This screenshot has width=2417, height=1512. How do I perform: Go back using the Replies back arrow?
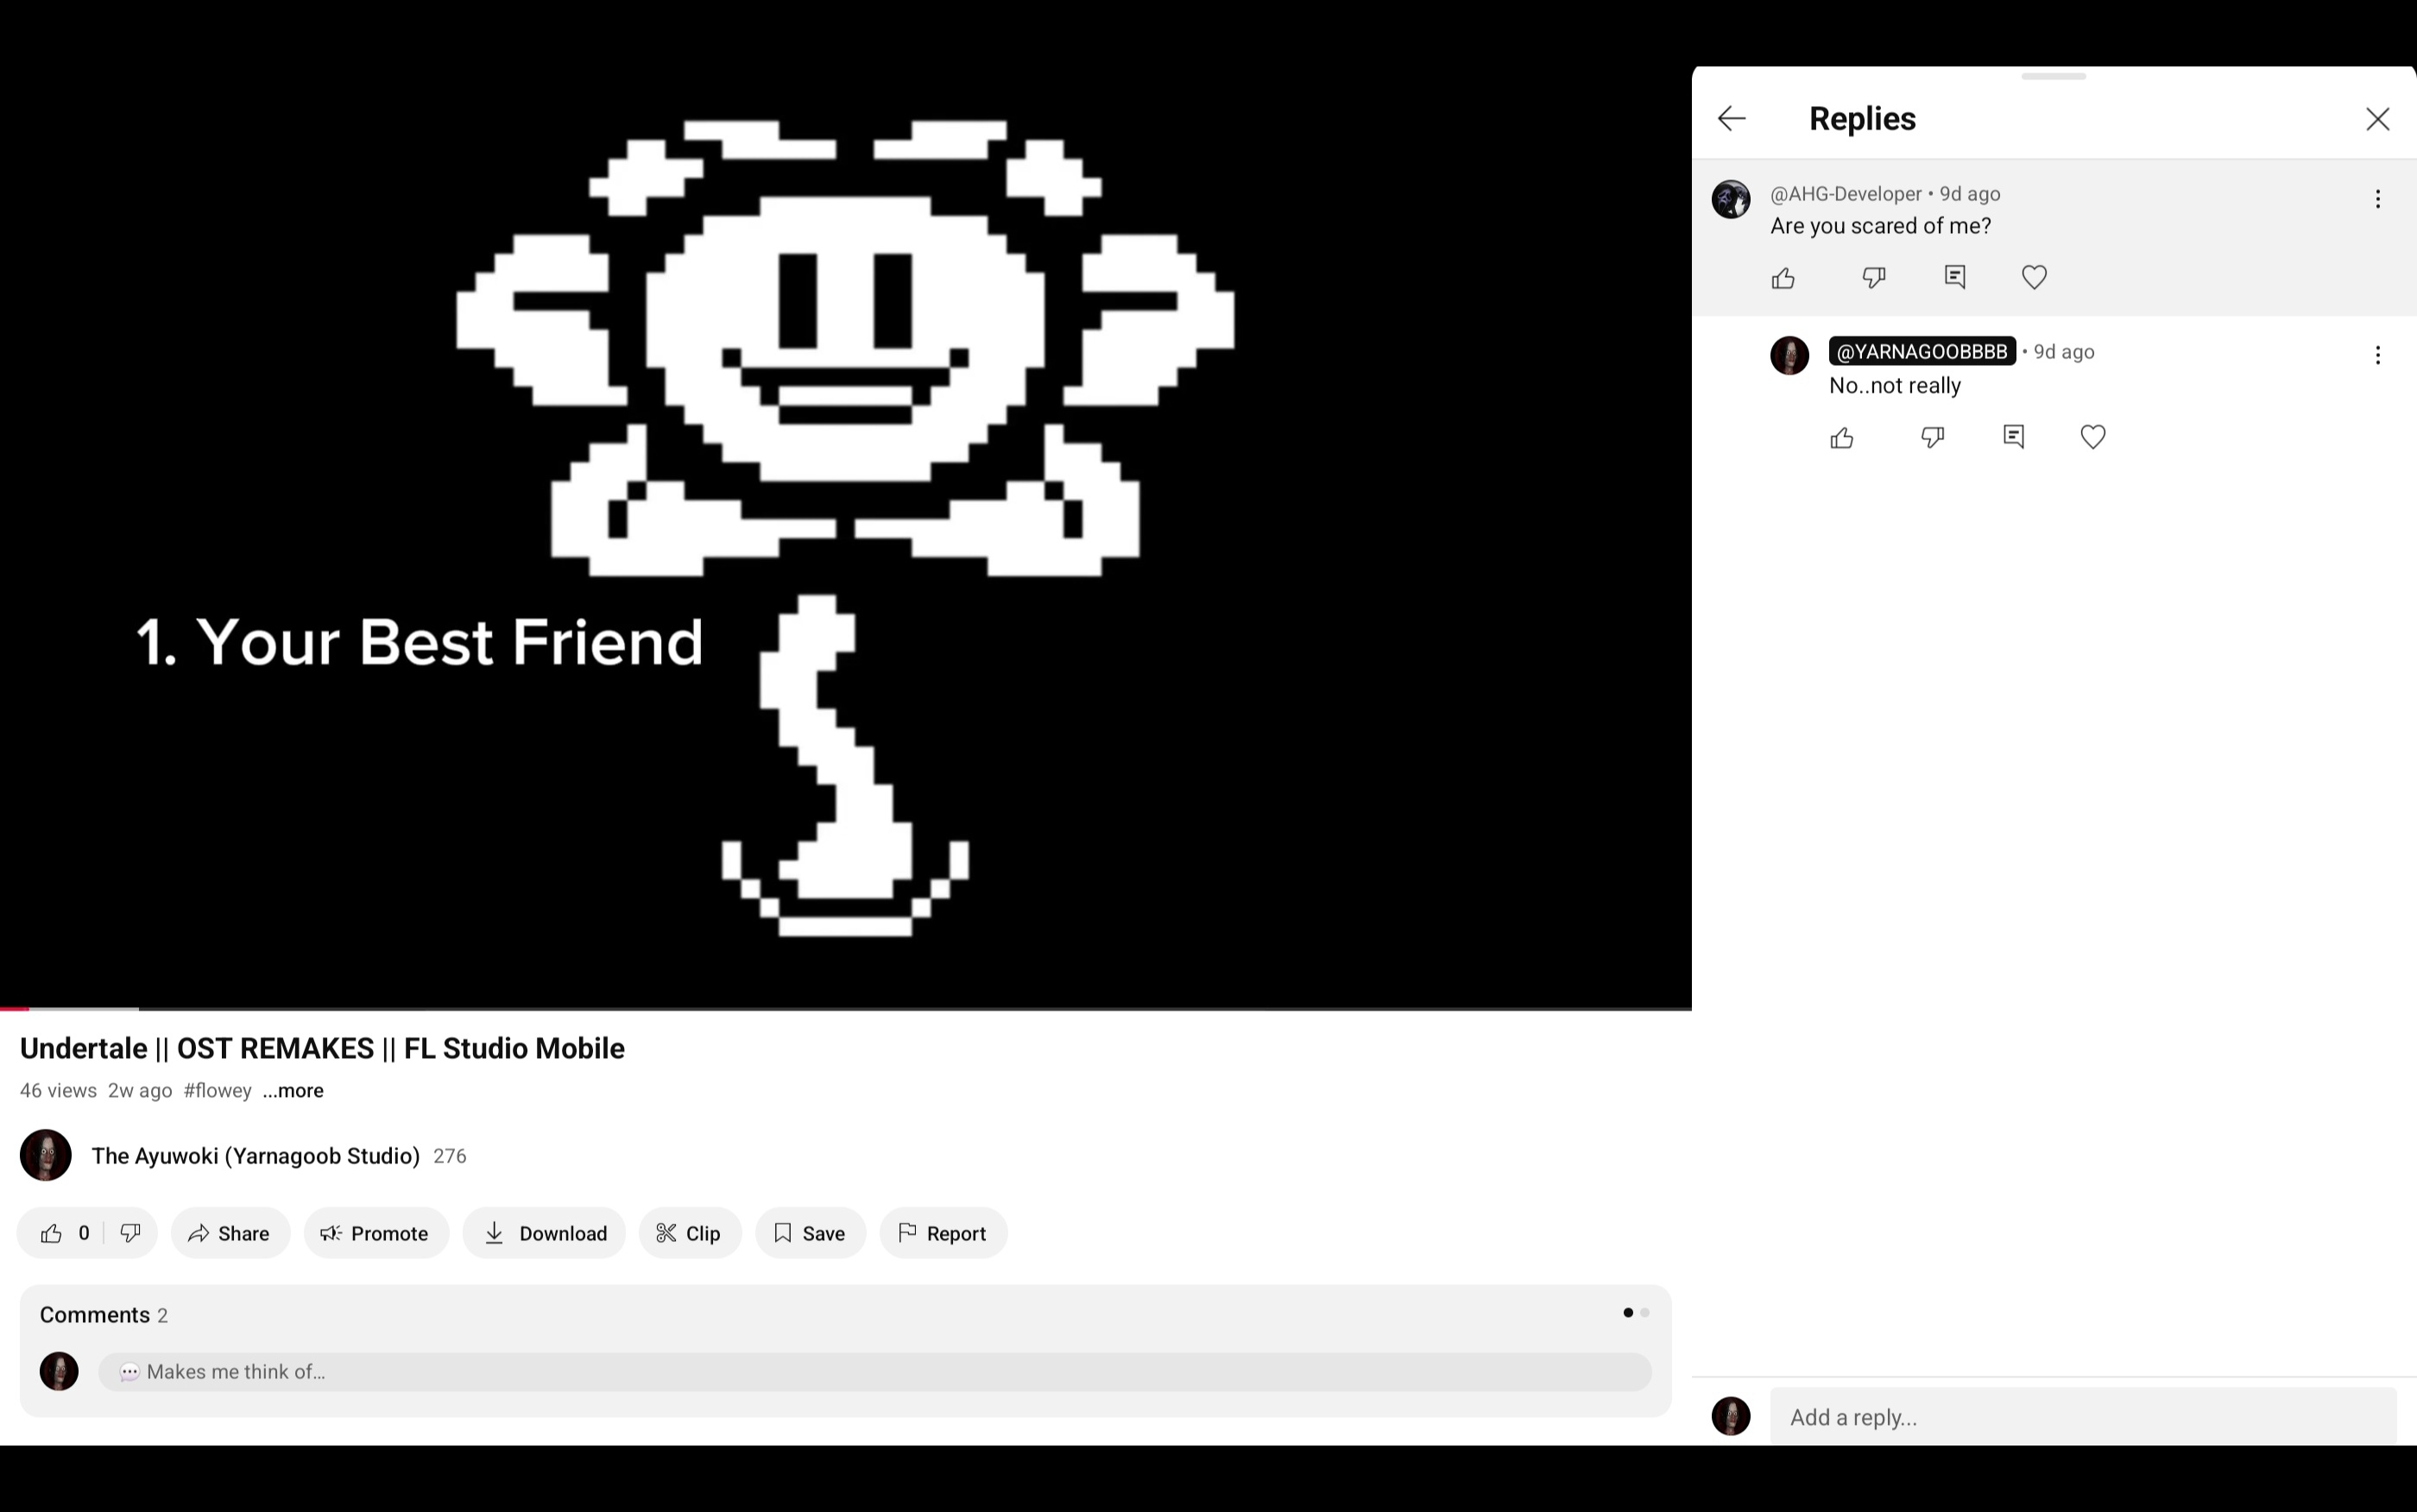(1731, 119)
